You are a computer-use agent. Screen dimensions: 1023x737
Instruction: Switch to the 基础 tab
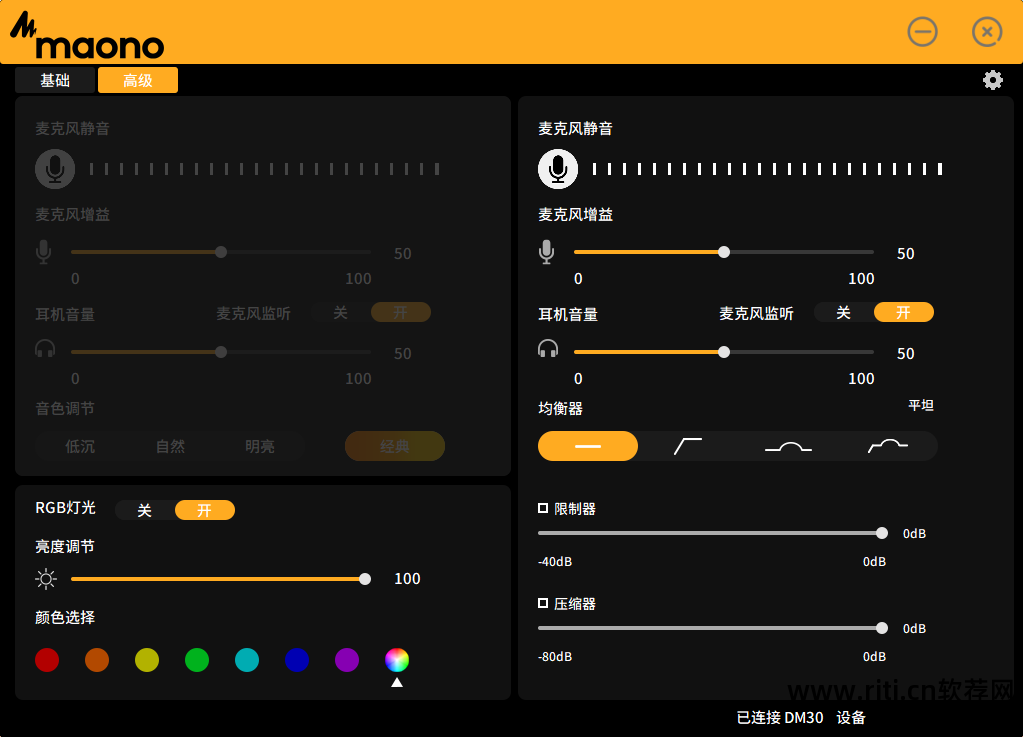[x=55, y=80]
